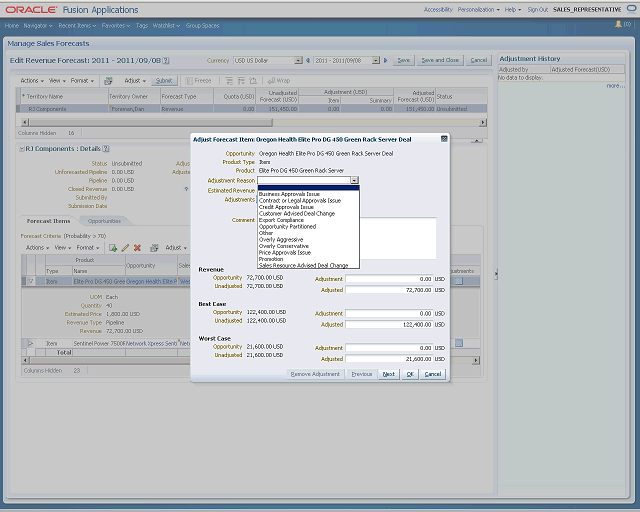Click OK in the dialog
Image resolution: width=640 pixels, height=512 pixels.
pos(410,374)
